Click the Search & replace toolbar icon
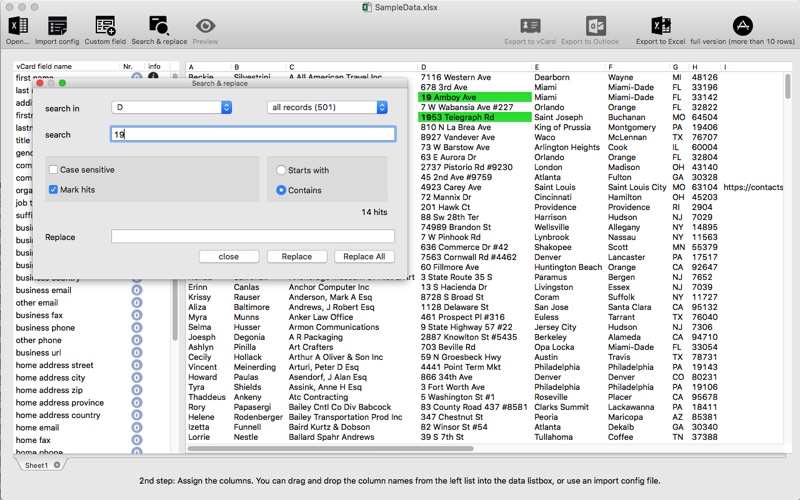 click(159, 26)
